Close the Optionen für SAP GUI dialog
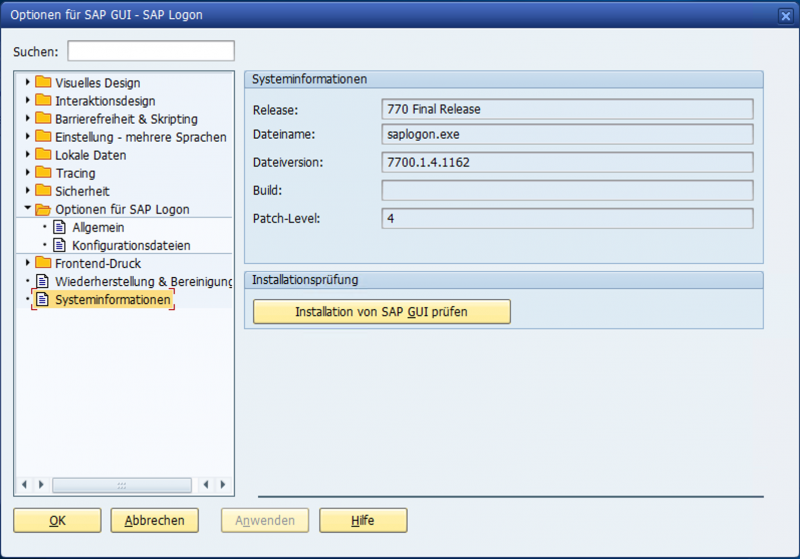The height and width of the screenshot is (559, 800). [x=786, y=16]
